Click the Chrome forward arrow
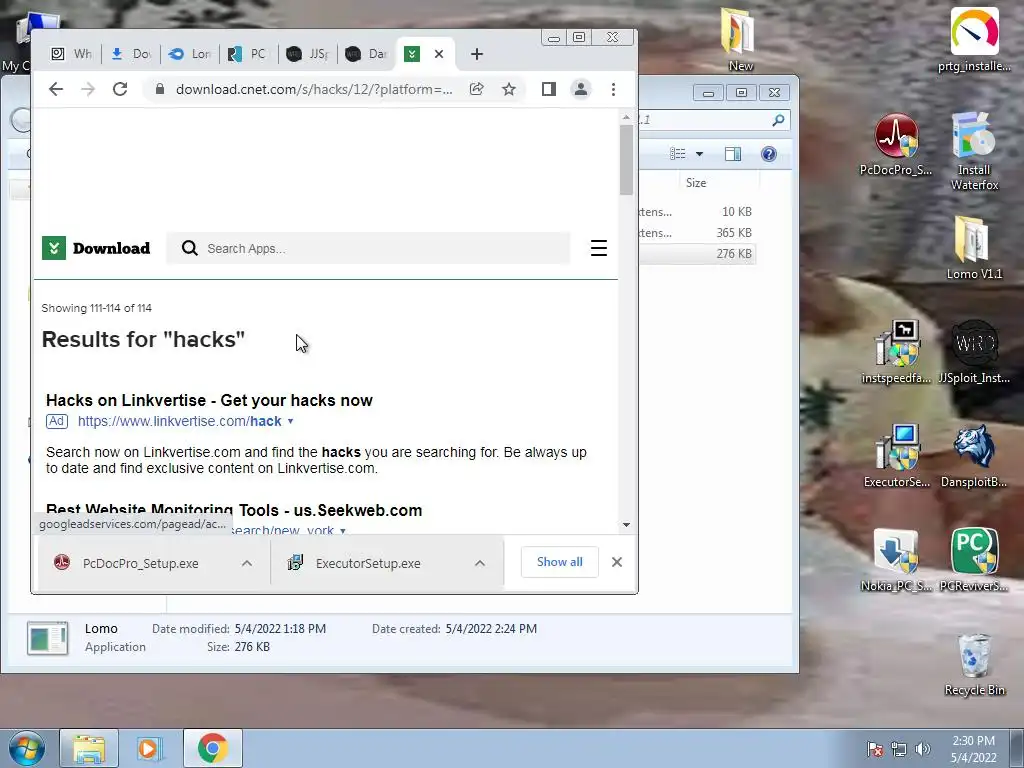This screenshot has width=1024, height=768. [88, 89]
